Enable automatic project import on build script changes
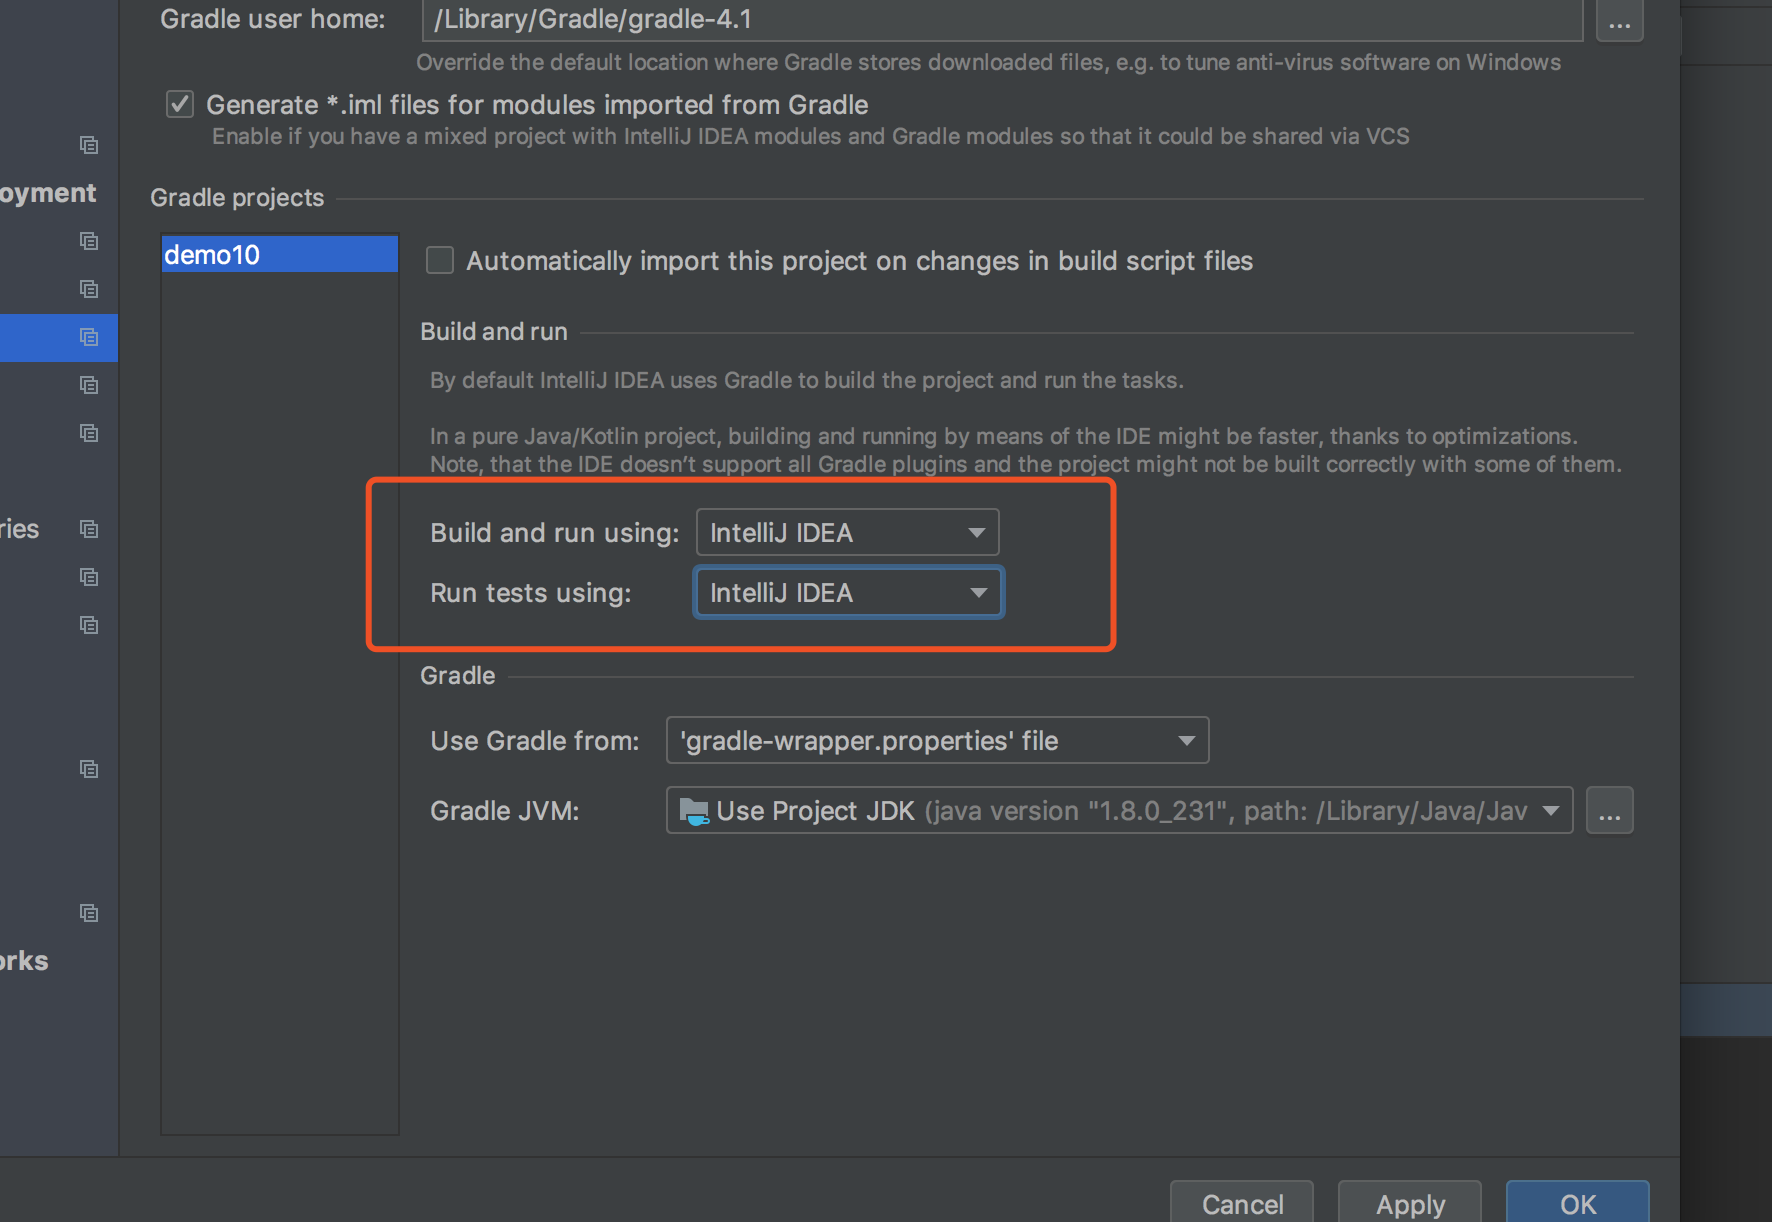The height and width of the screenshot is (1222, 1772). click(x=439, y=260)
